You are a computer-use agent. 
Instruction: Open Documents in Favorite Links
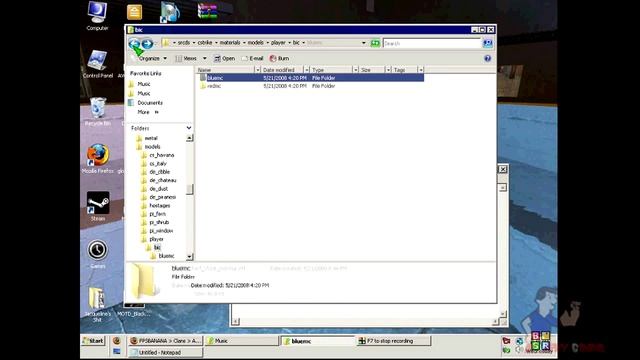[x=150, y=103]
